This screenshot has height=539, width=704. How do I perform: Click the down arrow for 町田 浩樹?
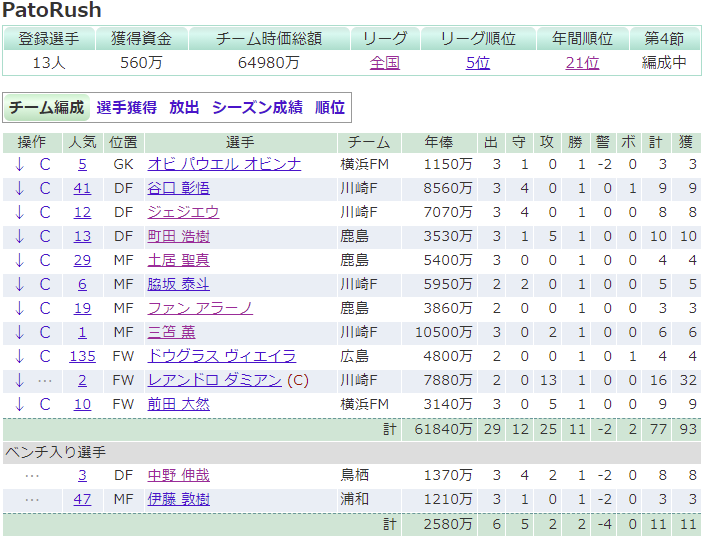[x=19, y=236]
